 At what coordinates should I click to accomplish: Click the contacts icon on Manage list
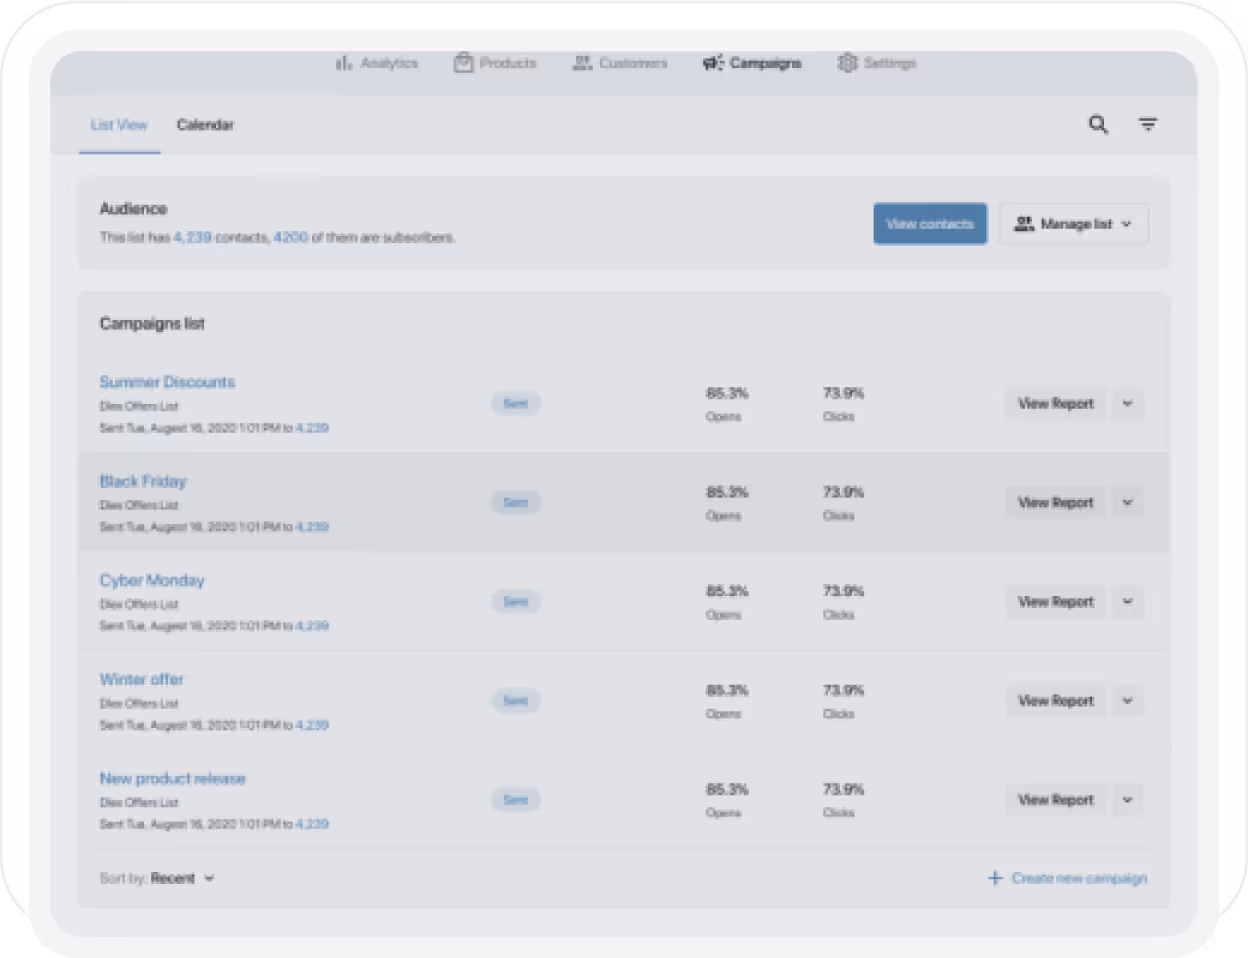click(1024, 223)
